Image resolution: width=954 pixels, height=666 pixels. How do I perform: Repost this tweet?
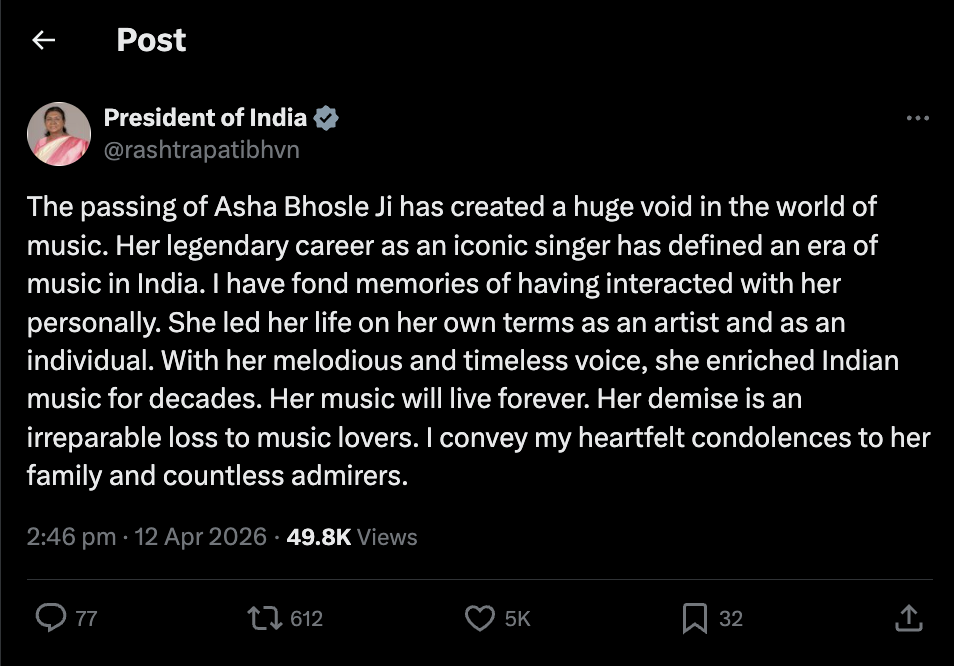265,618
